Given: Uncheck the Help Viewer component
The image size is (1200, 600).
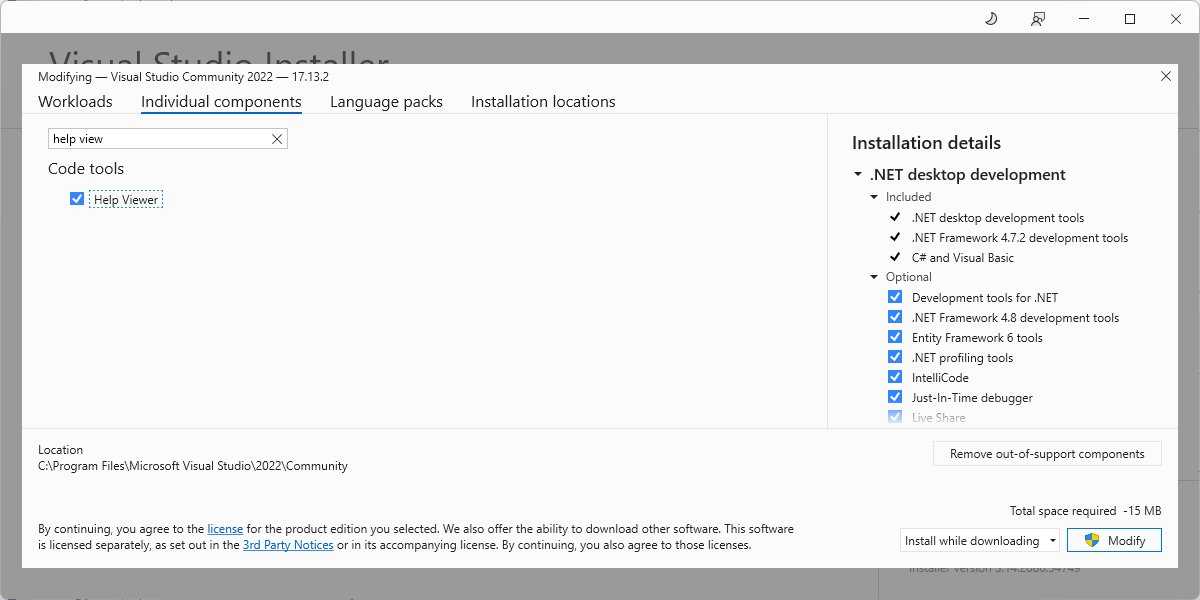Looking at the screenshot, I should [x=77, y=198].
